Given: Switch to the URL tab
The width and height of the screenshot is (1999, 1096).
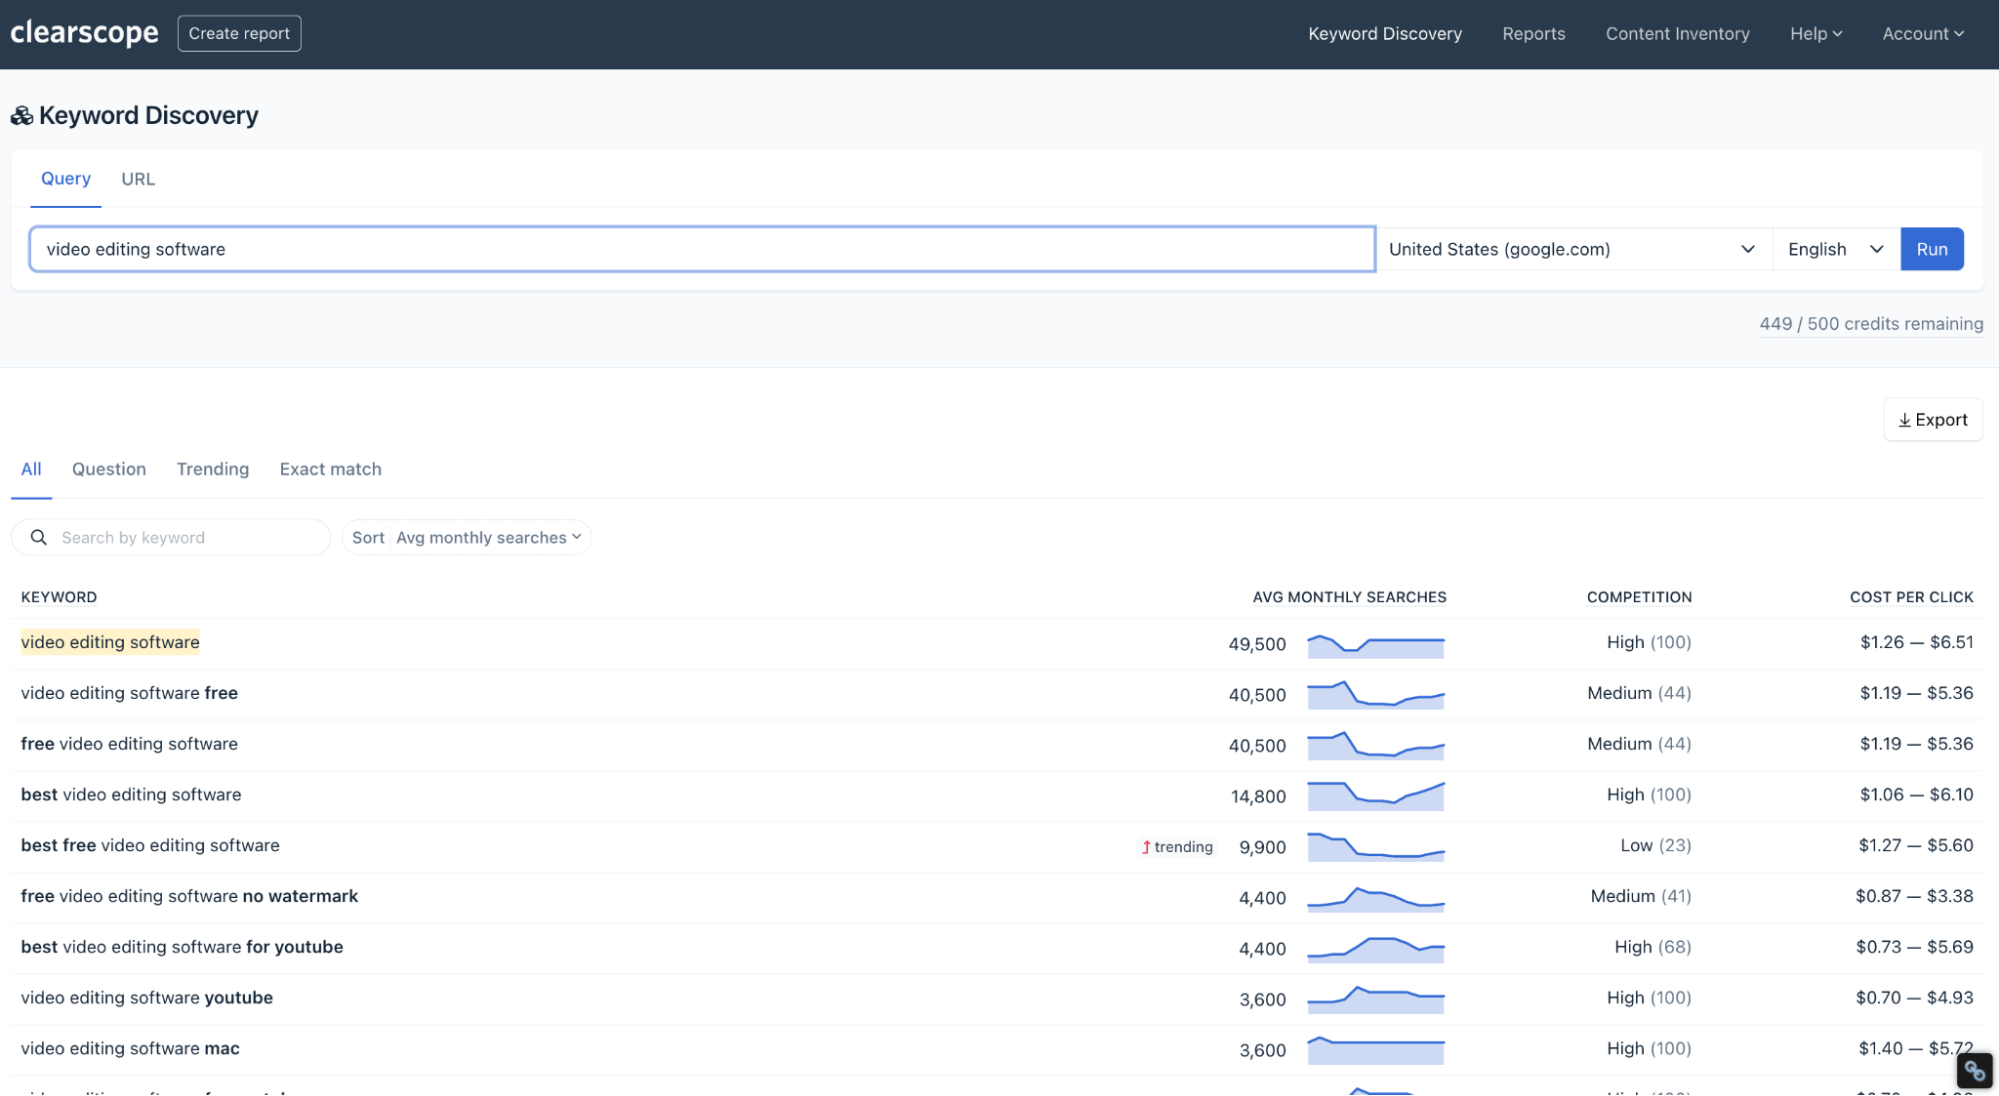Looking at the screenshot, I should coord(138,179).
